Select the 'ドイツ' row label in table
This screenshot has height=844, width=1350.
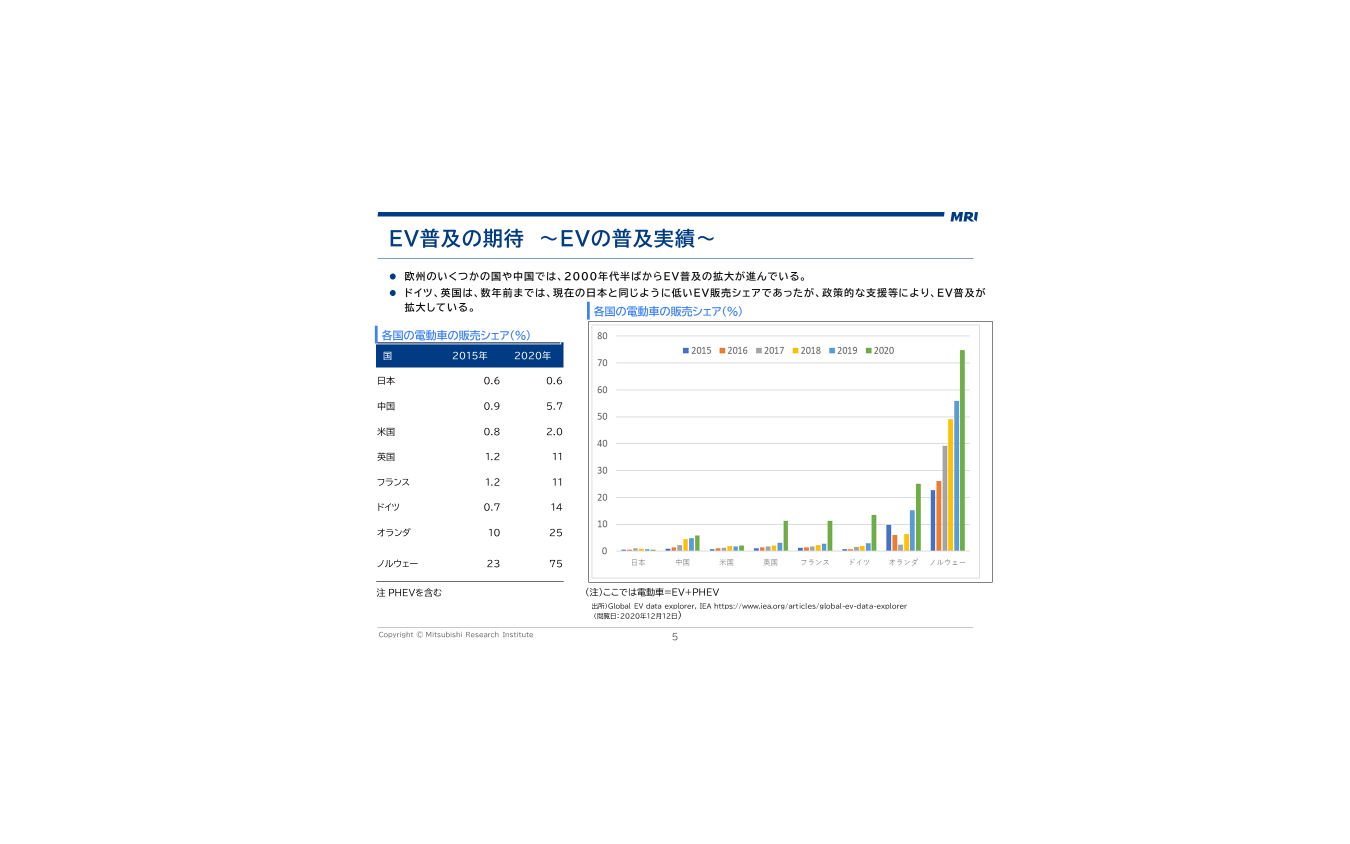(388, 507)
